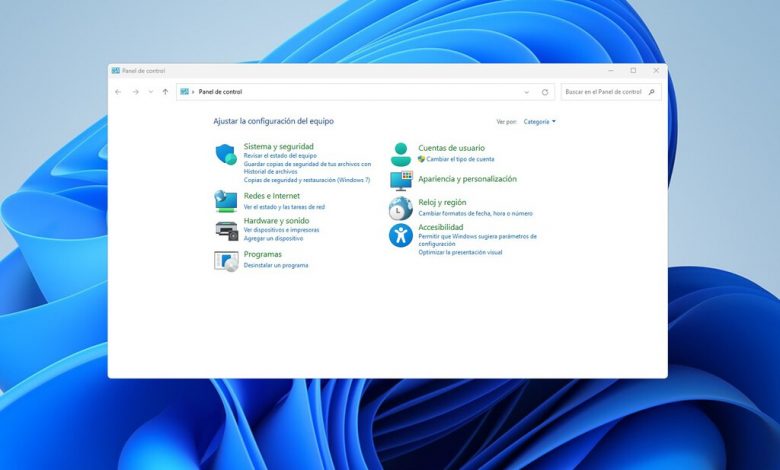
Task: Click Cambiar formatos de fecha, hora o número
Action: click(x=476, y=213)
